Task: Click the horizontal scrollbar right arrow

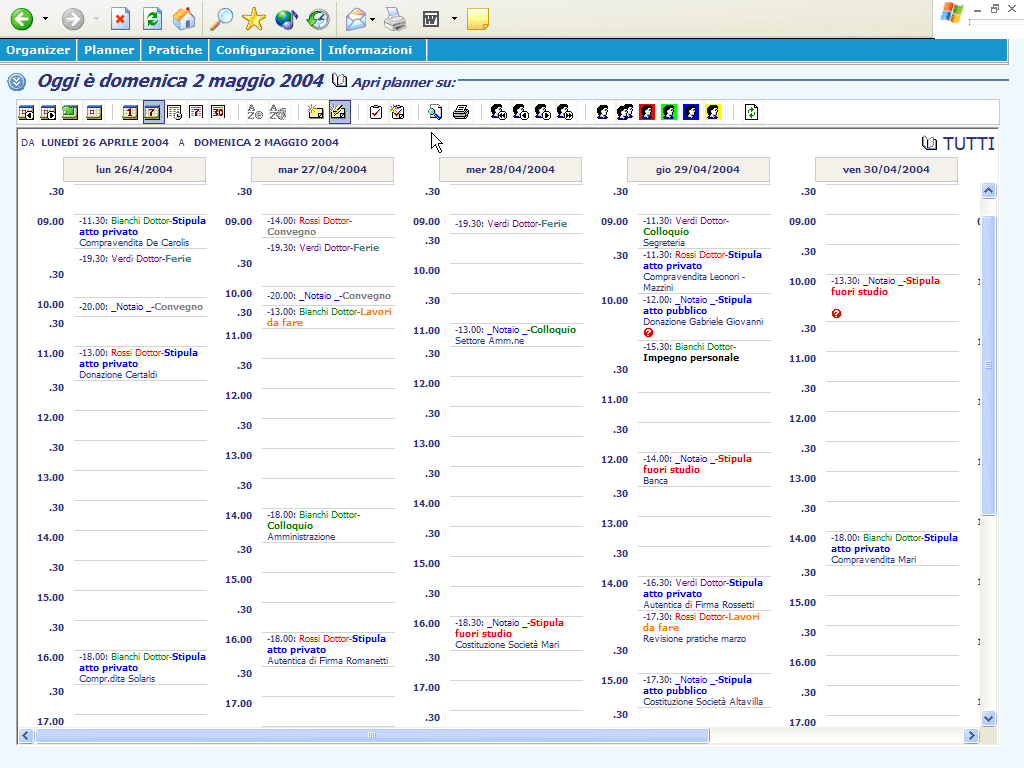Action: (x=972, y=736)
